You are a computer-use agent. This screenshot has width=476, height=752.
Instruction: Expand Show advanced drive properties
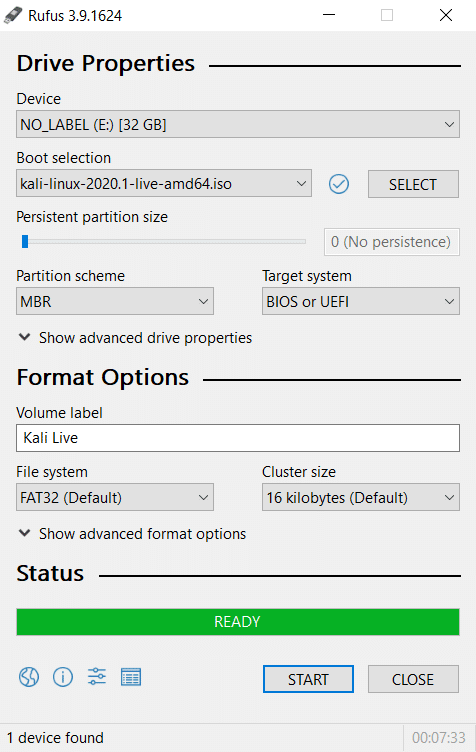coord(135,338)
